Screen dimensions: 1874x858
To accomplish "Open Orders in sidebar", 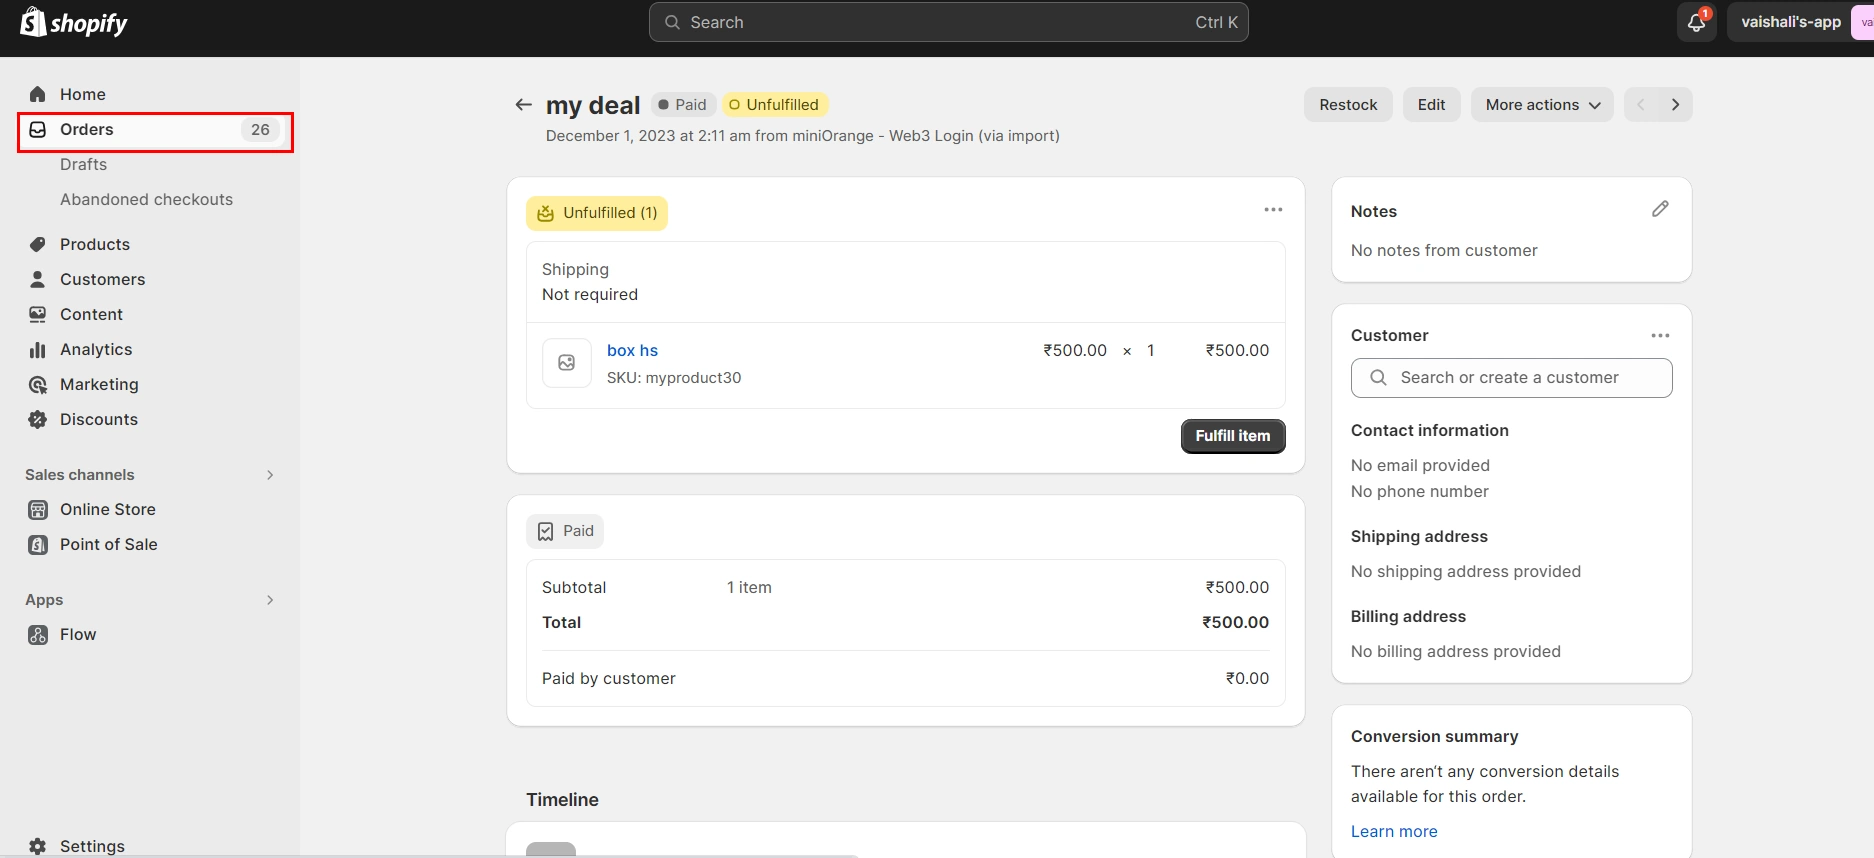I will click(x=155, y=129).
